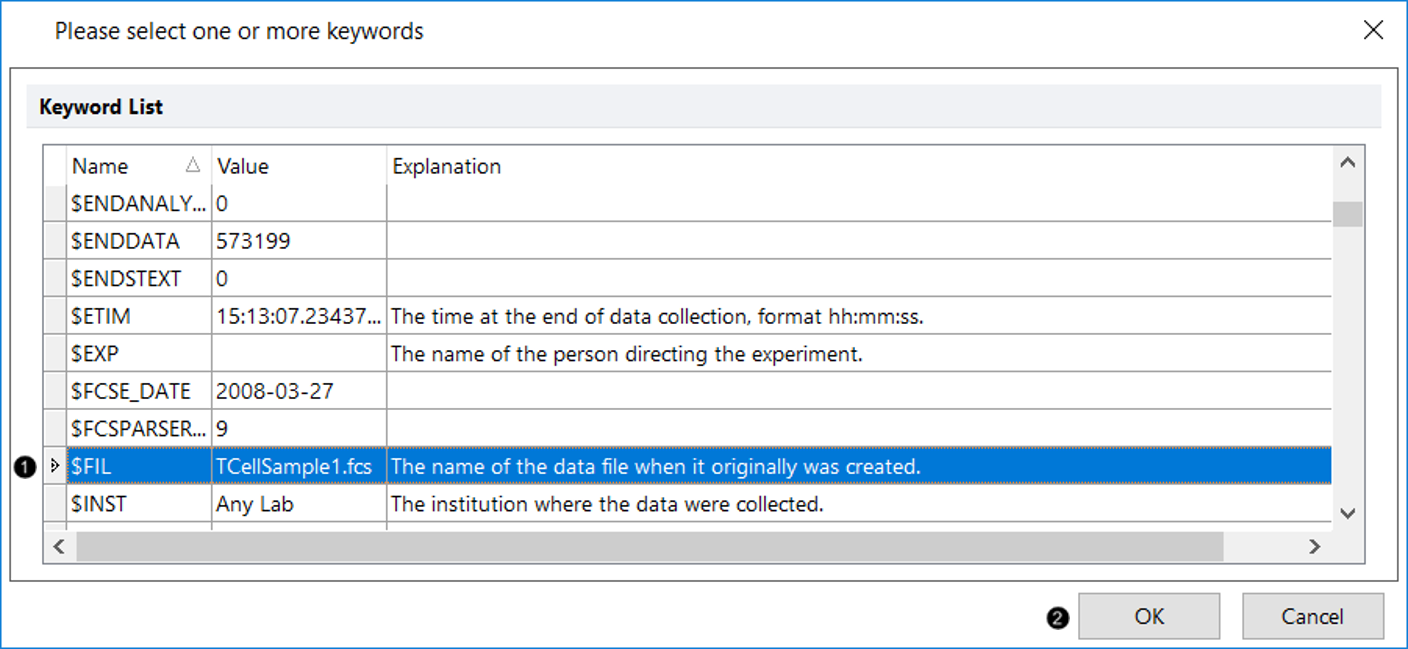Viewport: 1408px width, 649px height.
Task: Click the value 15:13:07.23437...
Action: (298, 316)
